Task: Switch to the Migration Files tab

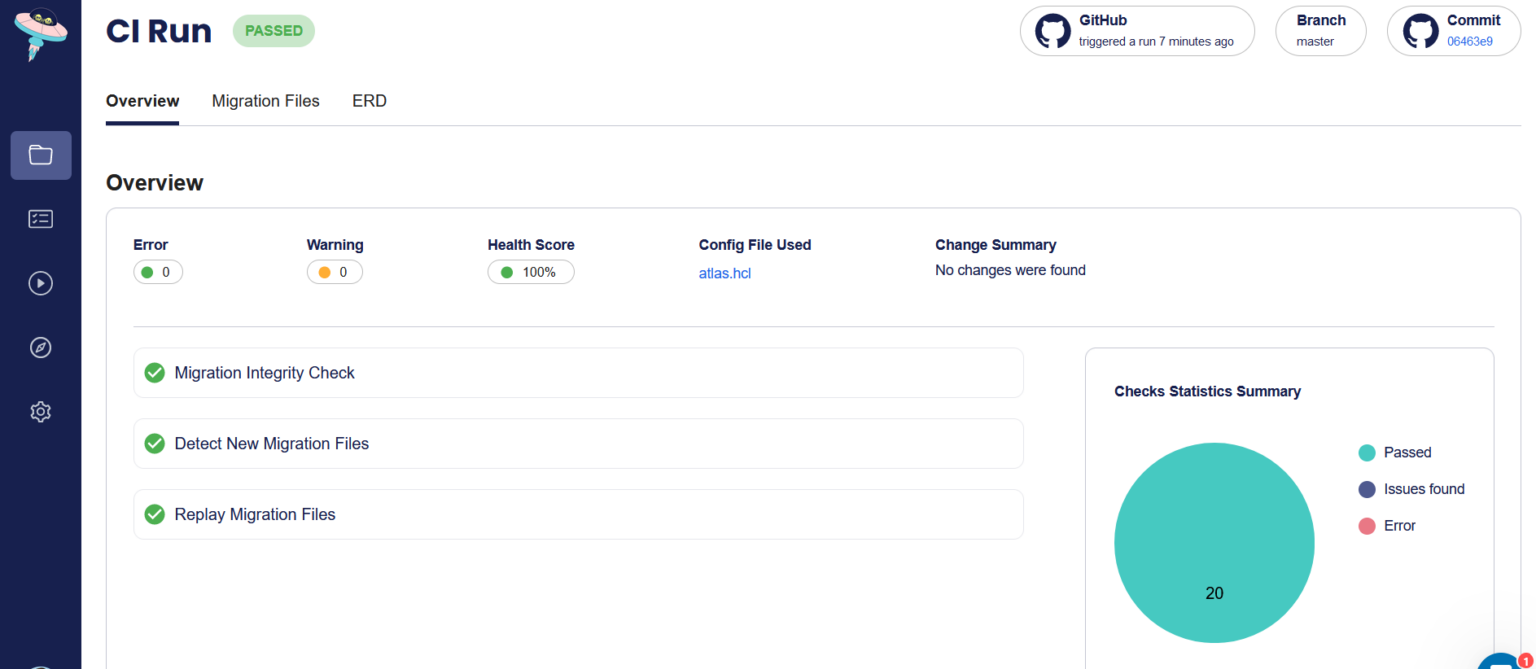Action: (265, 101)
